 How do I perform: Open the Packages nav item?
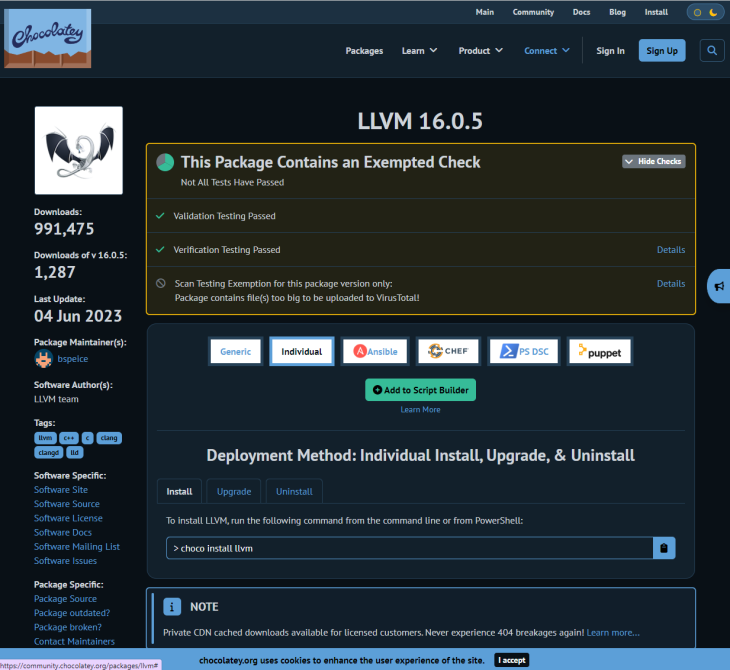click(364, 50)
